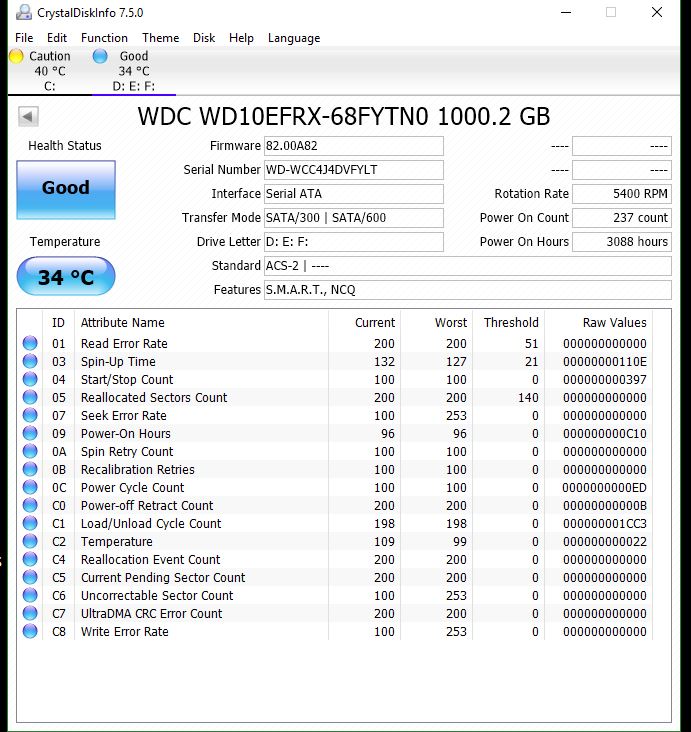Open the Edit menu
The width and height of the screenshot is (691, 732).
point(57,38)
